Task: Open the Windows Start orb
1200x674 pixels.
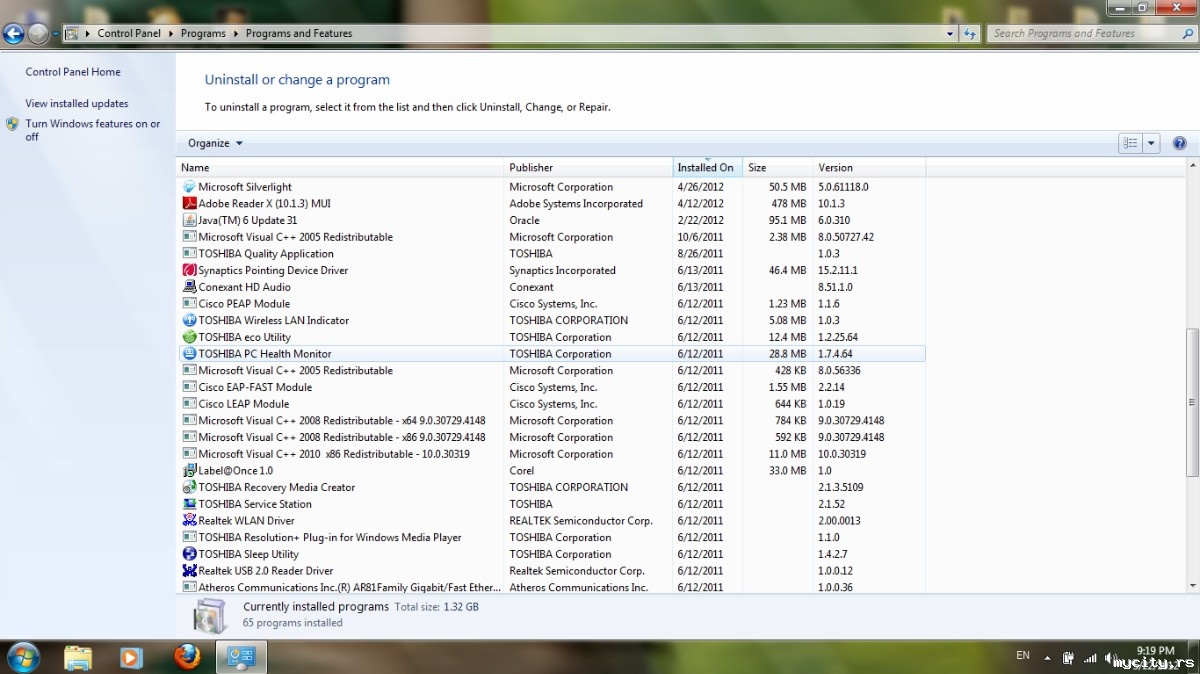Action: tap(23, 657)
